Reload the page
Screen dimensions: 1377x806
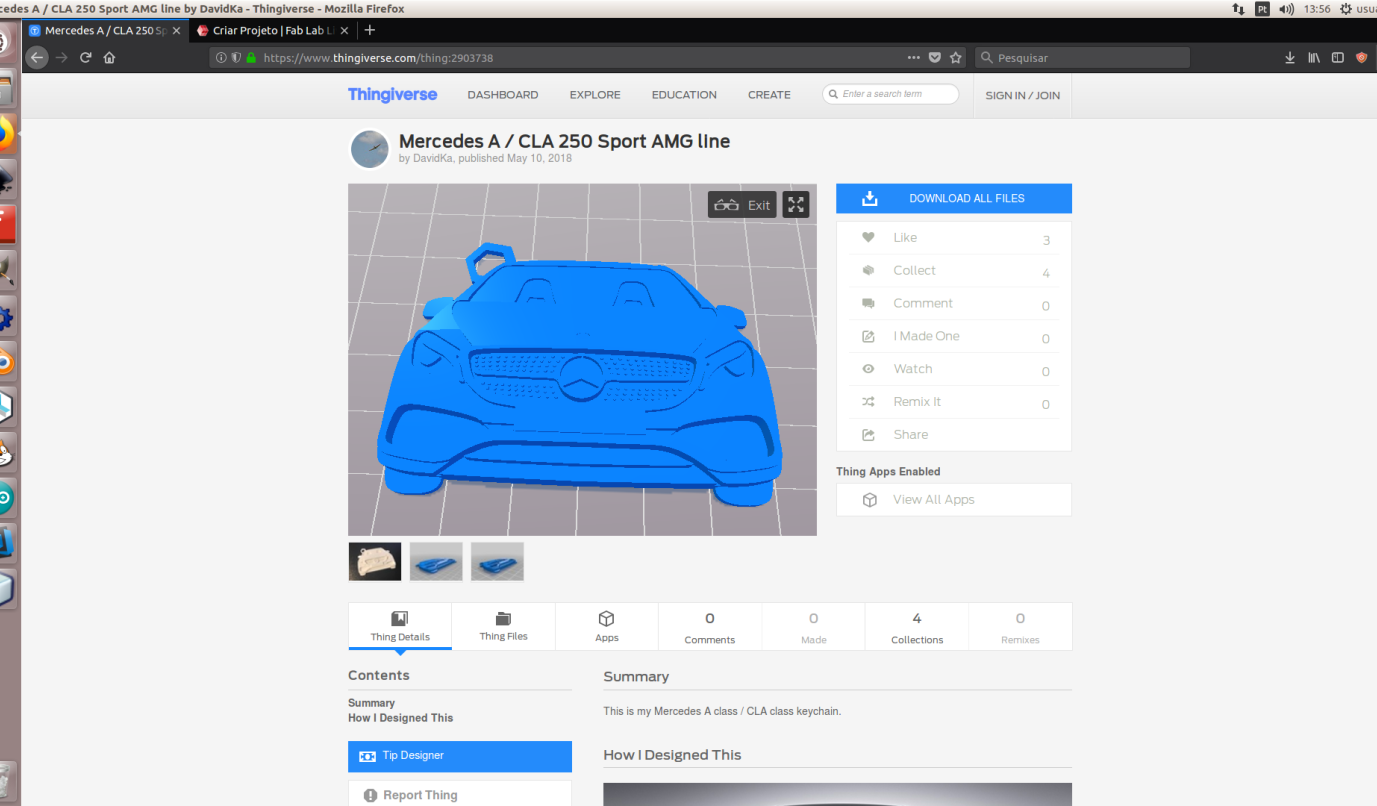click(86, 58)
